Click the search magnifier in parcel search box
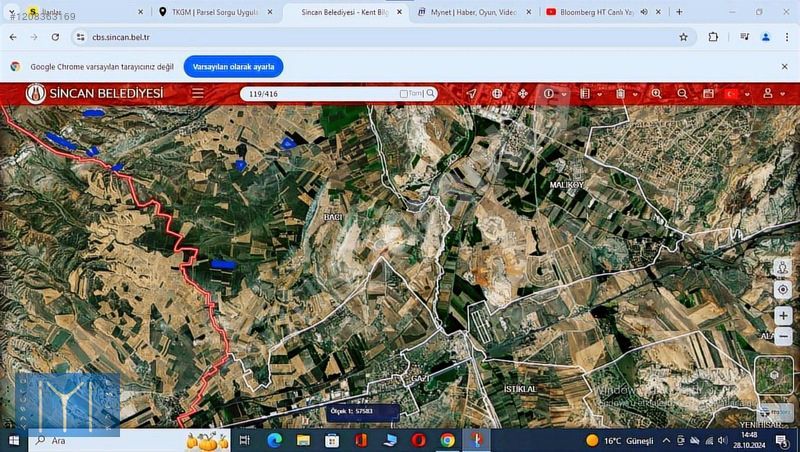Image resolution: width=800 pixels, height=452 pixels. (431, 93)
